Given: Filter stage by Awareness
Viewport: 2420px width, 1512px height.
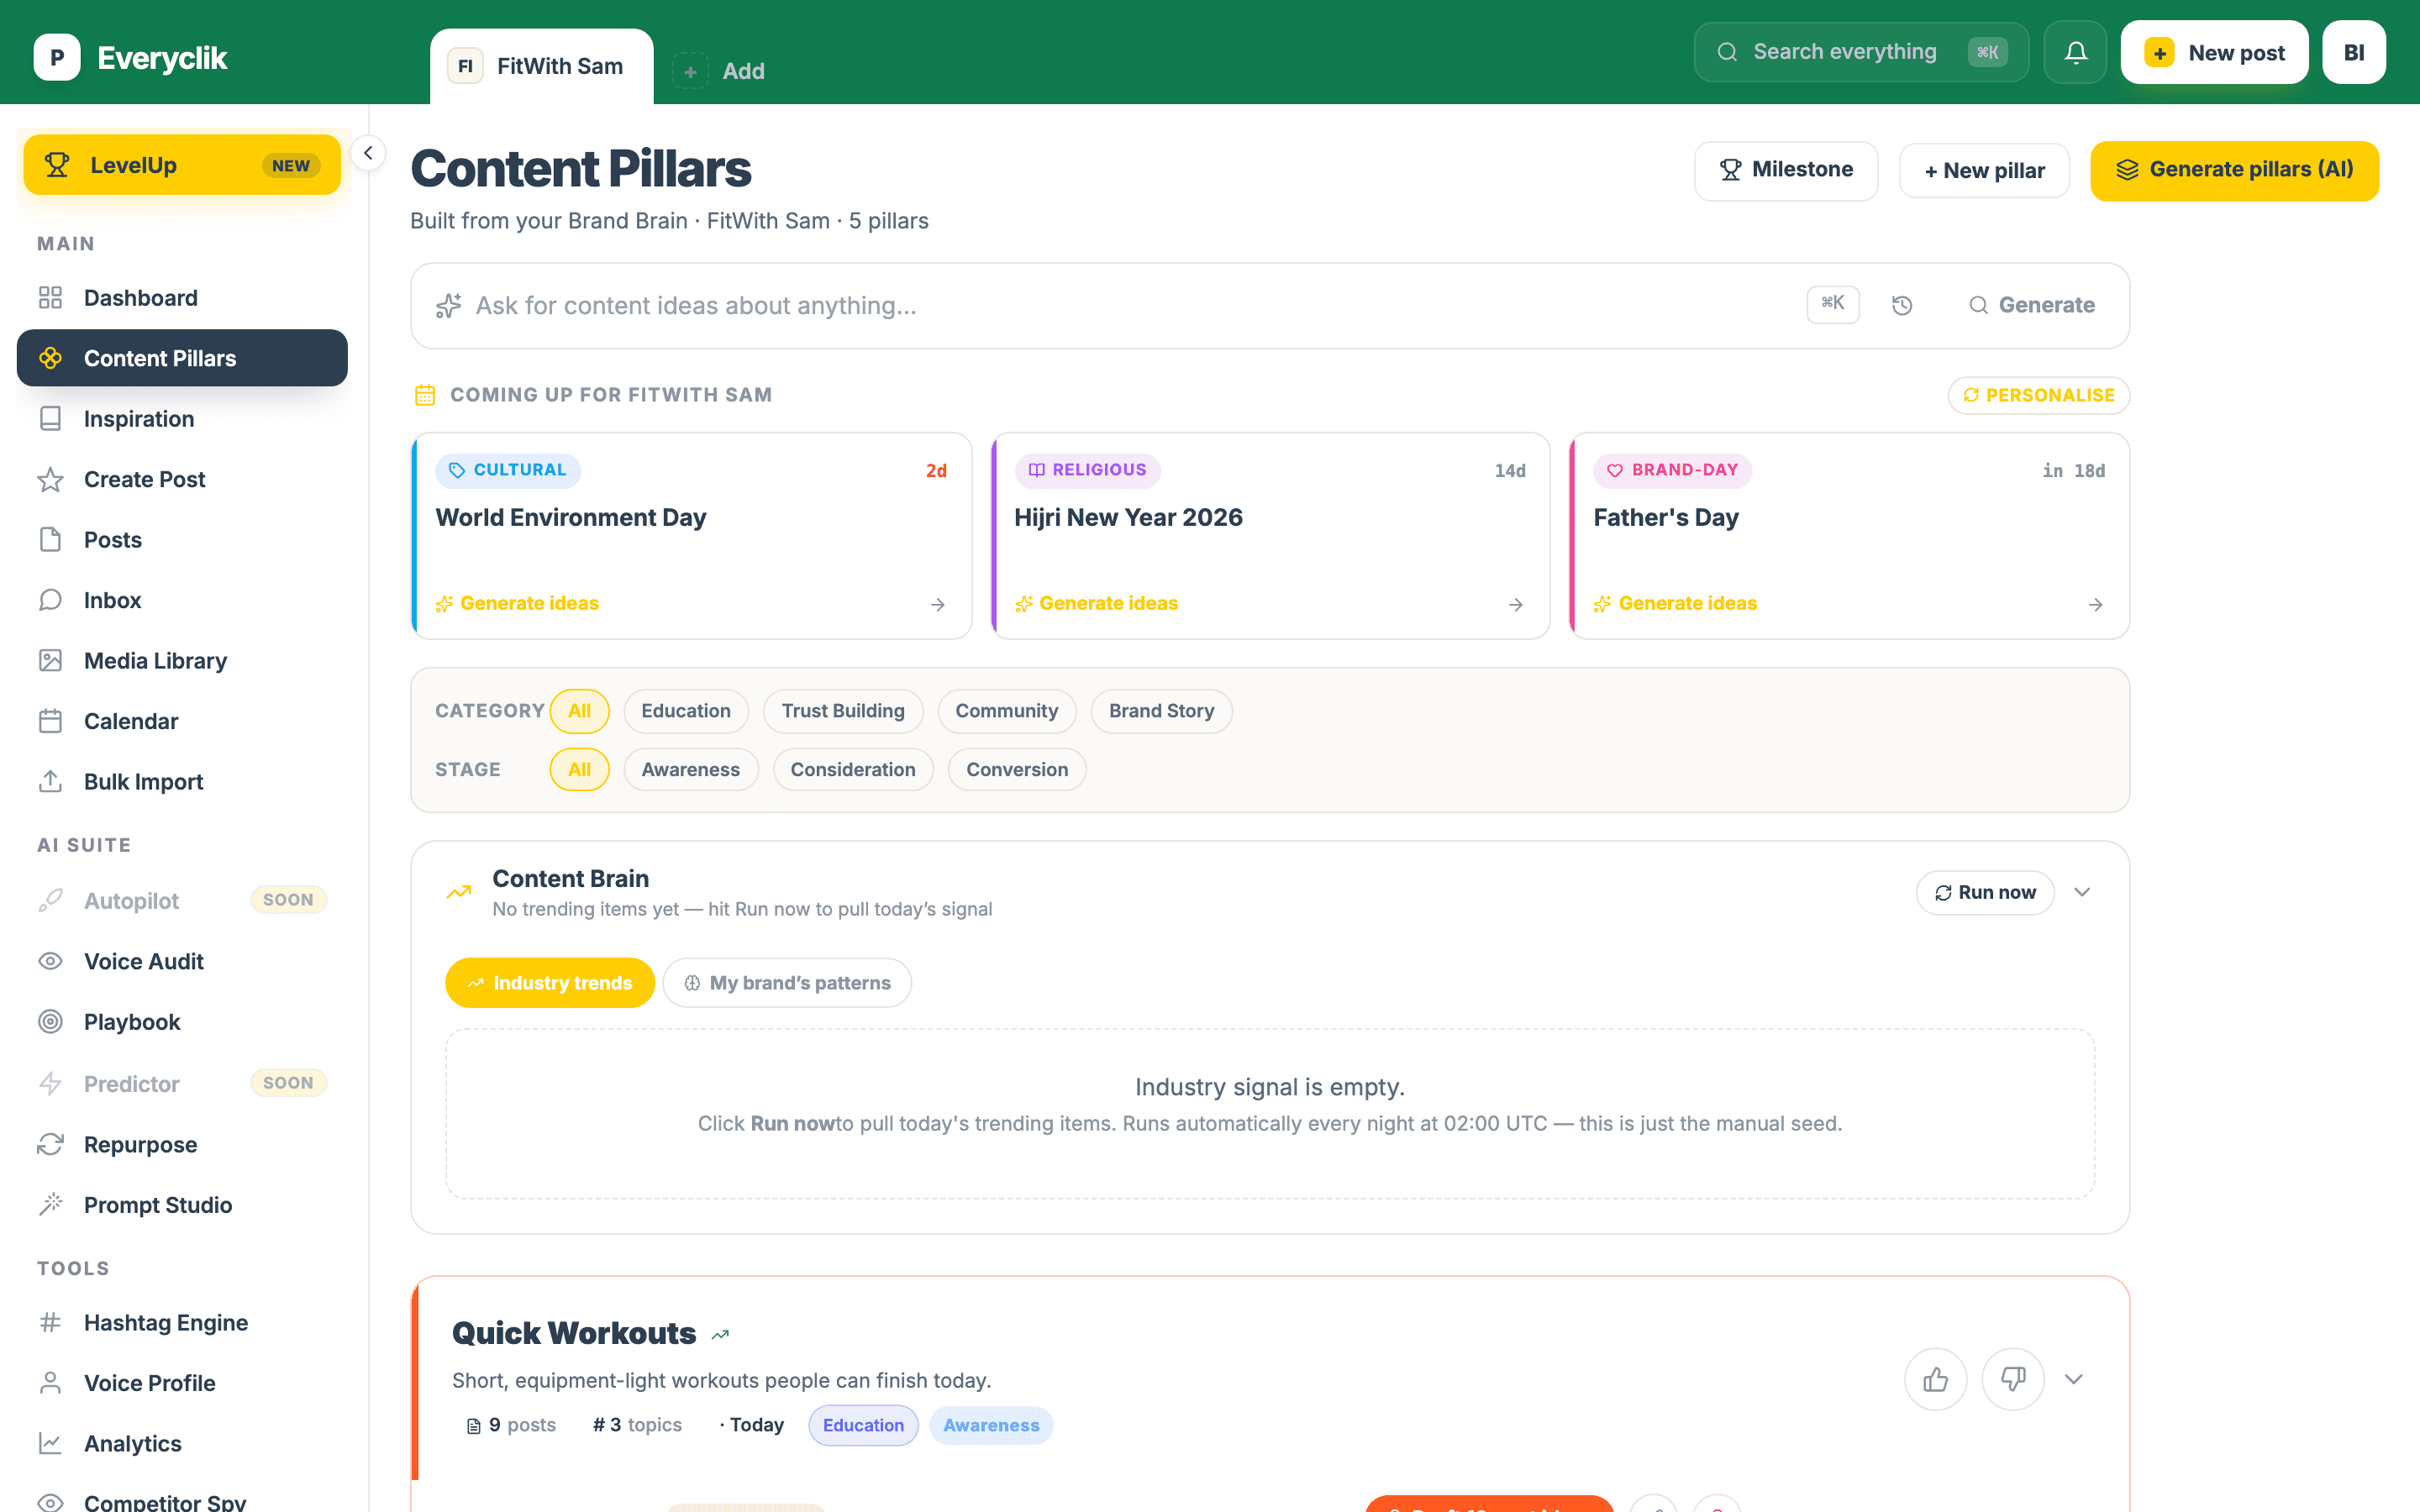Looking at the screenshot, I should 690,770.
